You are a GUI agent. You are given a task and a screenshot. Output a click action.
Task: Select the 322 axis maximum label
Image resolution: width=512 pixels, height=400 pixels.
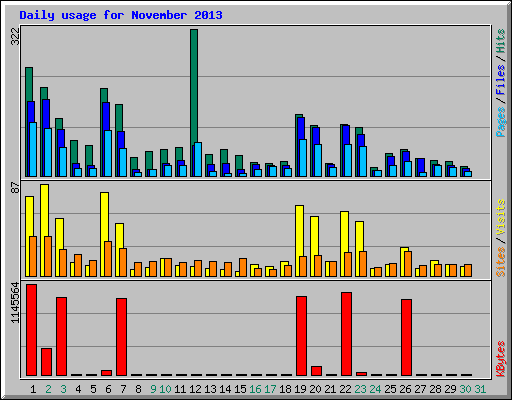15,36
